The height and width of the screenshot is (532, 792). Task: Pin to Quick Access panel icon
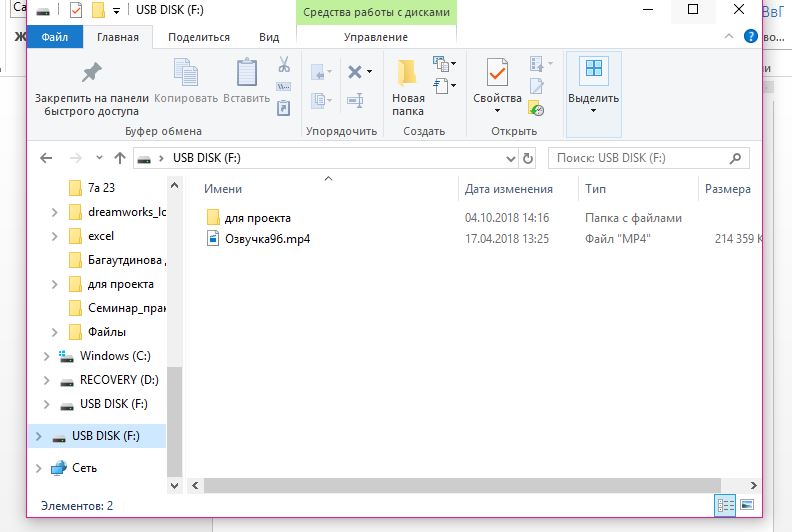coord(91,73)
